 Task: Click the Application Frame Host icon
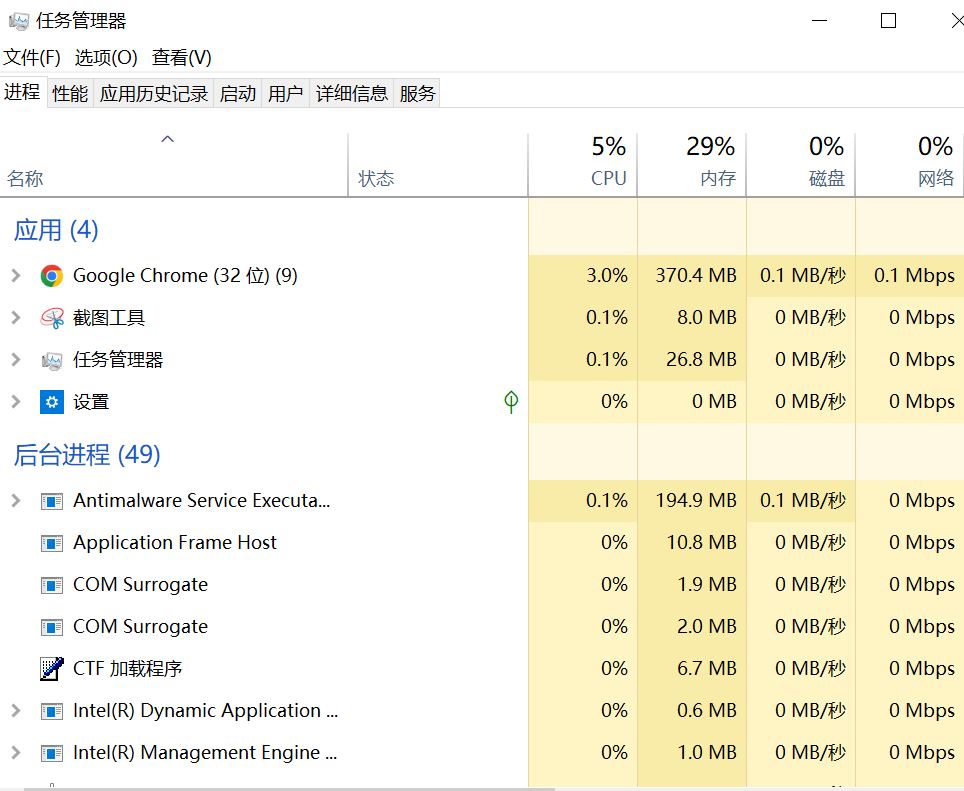coord(52,543)
